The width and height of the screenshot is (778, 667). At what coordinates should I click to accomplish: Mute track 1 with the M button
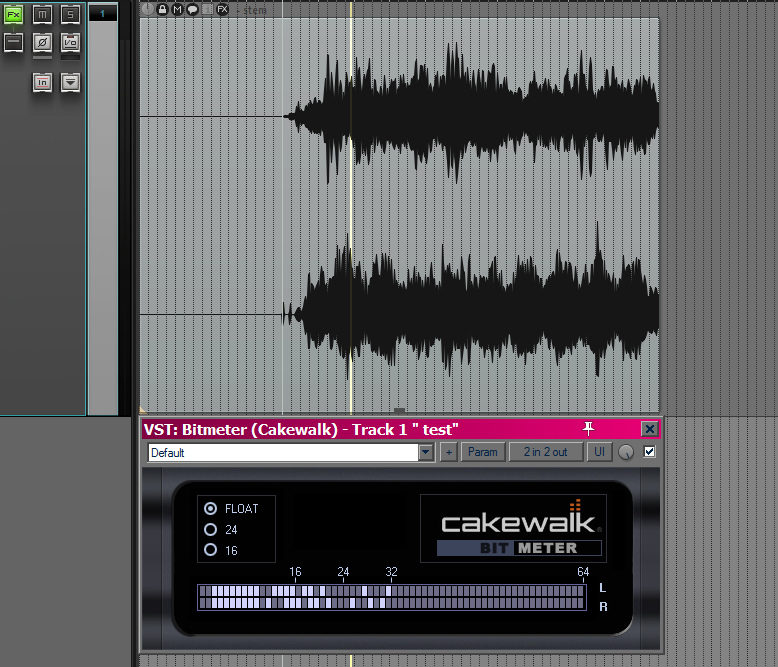pyautogui.click(x=42, y=15)
